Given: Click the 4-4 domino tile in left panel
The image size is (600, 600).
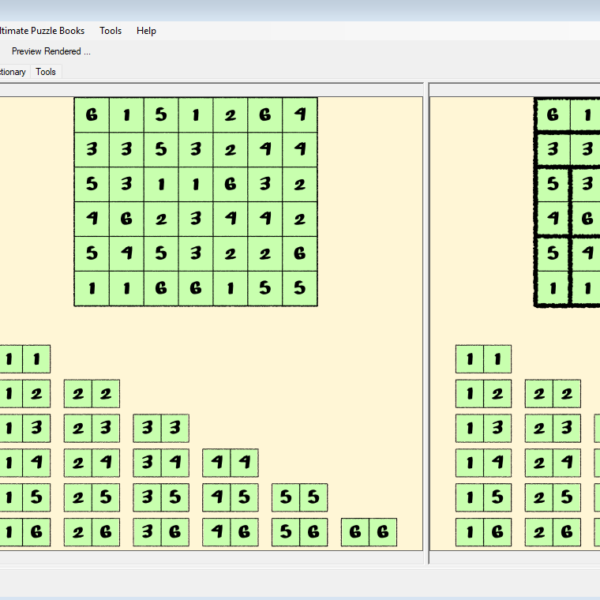Looking at the screenshot, I should [231, 463].
